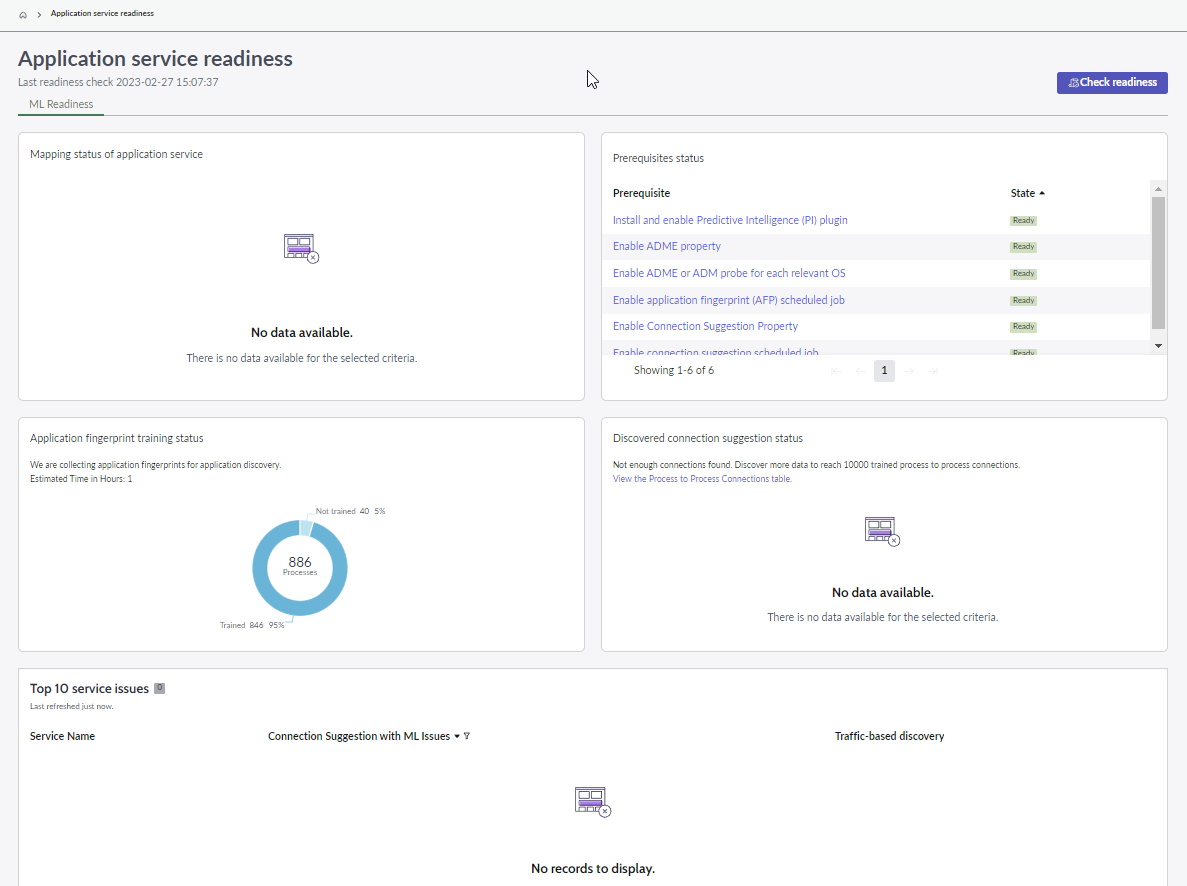Click the Check readiness button

click(x=1112, y=83)
